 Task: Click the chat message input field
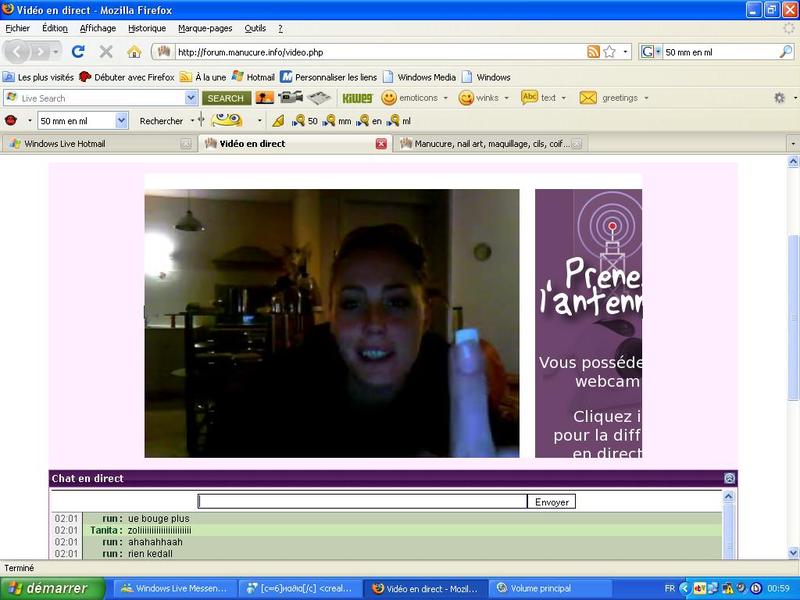click(x=362, y=502)
